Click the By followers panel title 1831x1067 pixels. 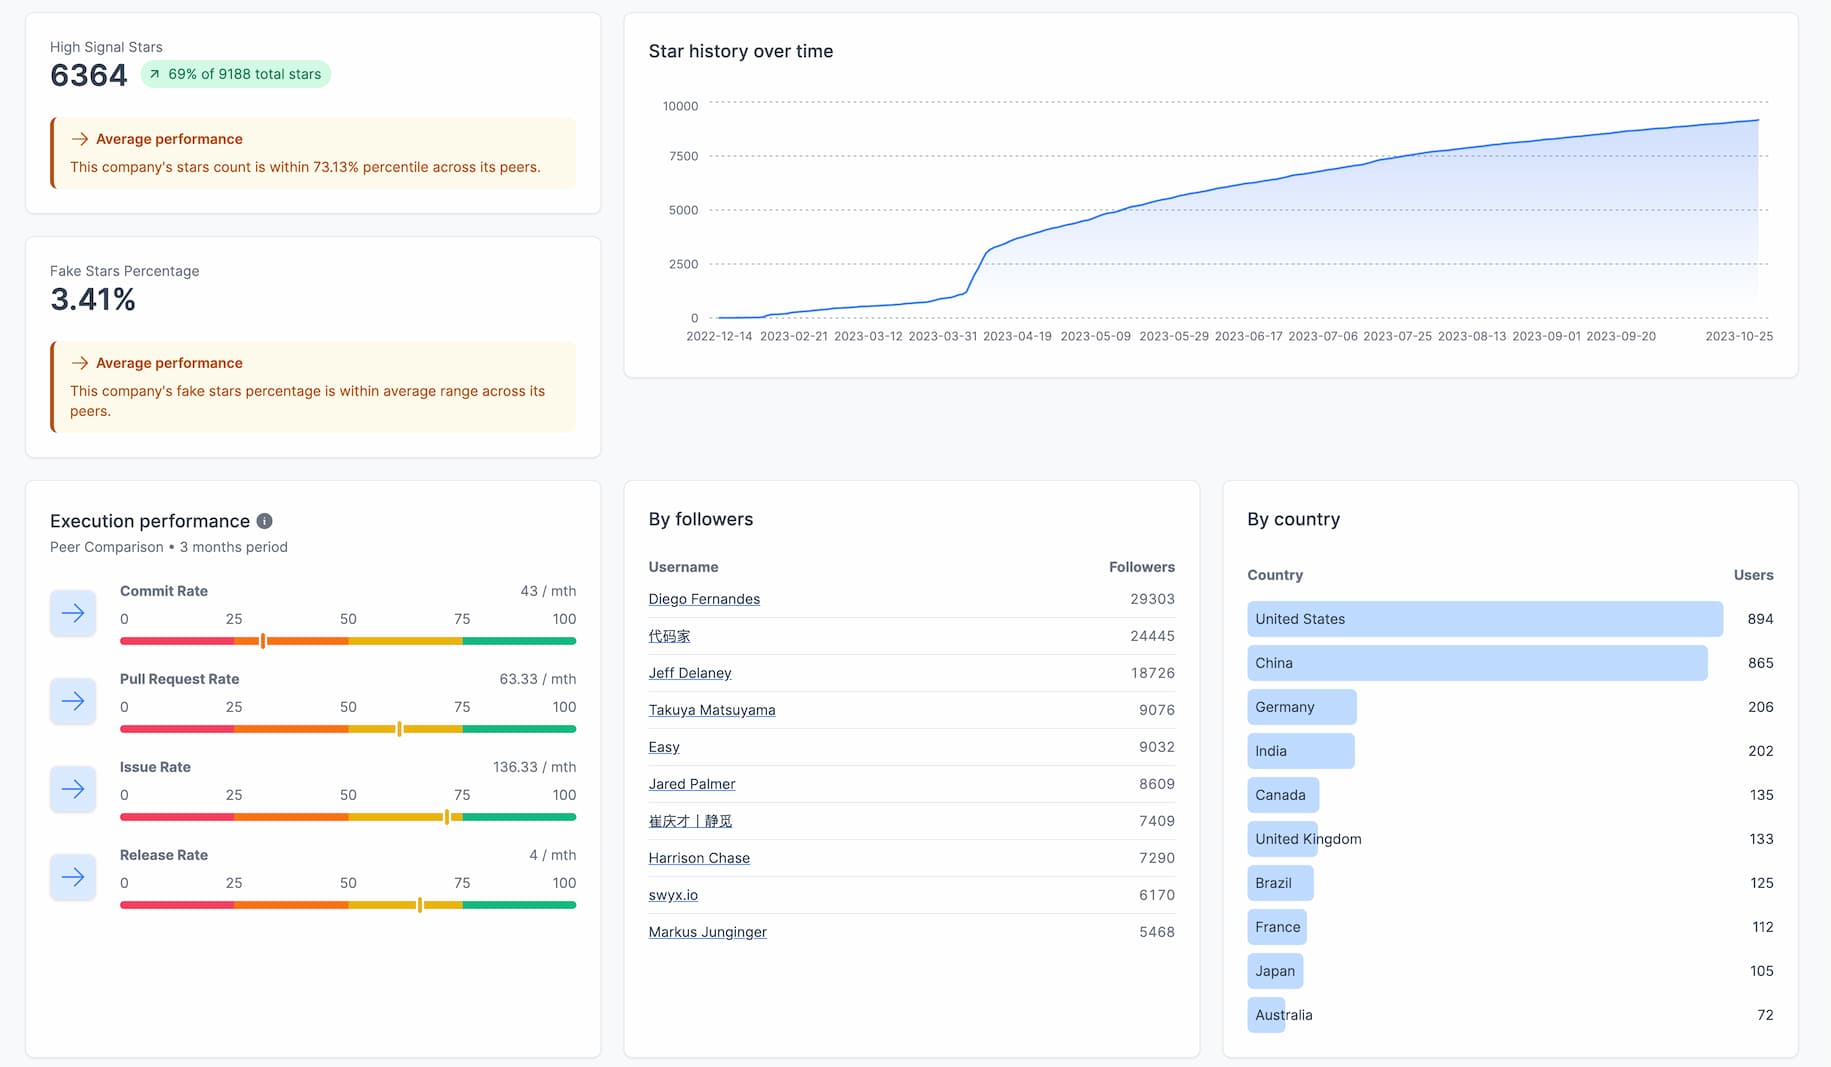click(701, 519)
